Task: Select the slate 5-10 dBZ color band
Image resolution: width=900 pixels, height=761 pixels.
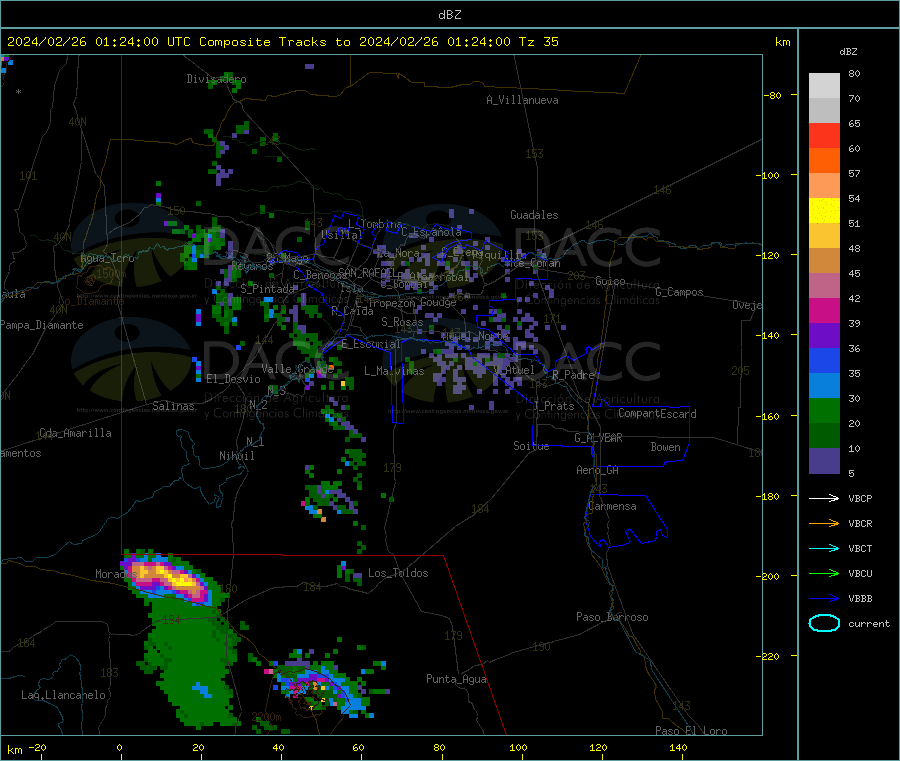Action: 824,461
